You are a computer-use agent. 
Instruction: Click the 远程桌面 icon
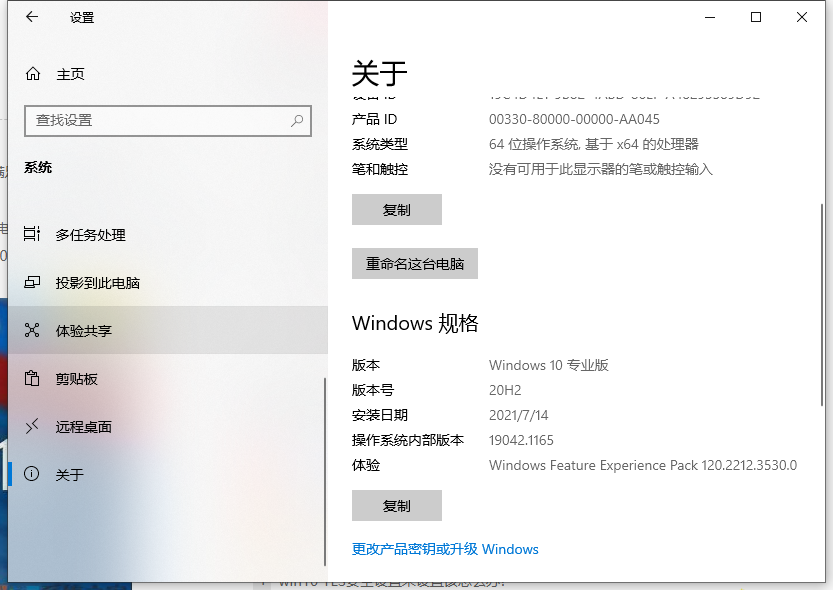point(32,426)
